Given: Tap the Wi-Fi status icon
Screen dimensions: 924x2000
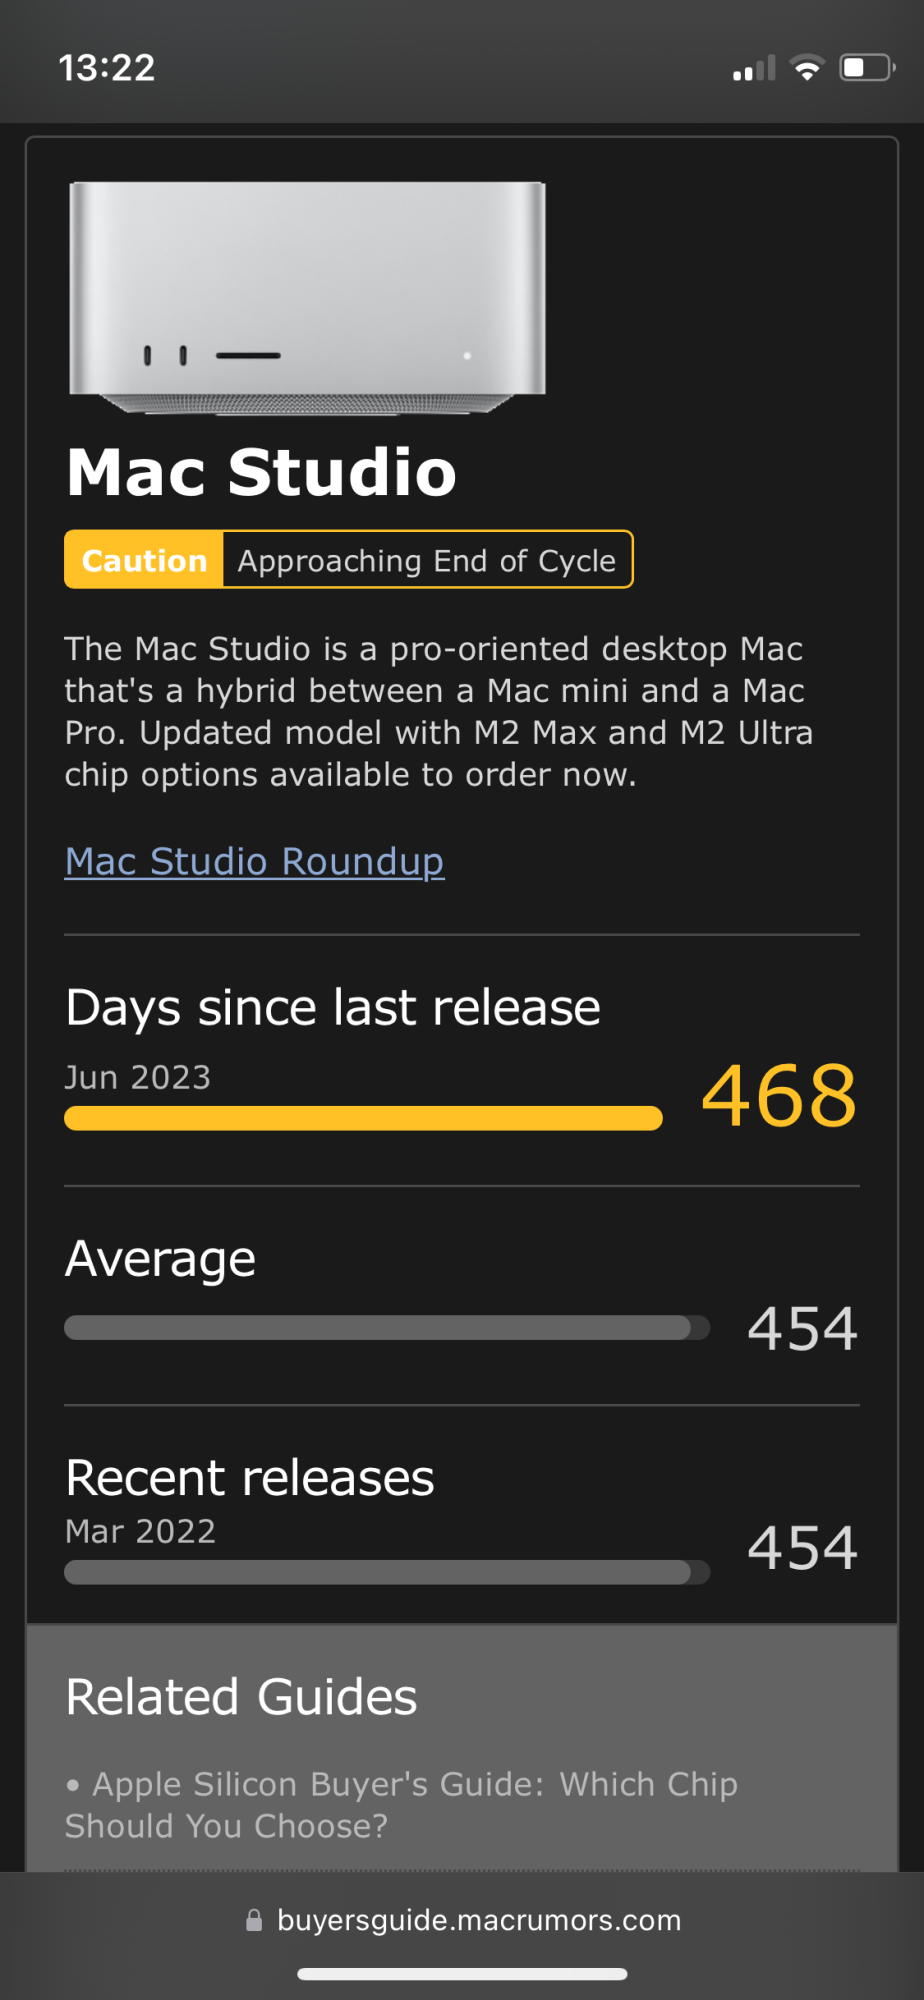Looking at the screenshot, I should [806, 68].
